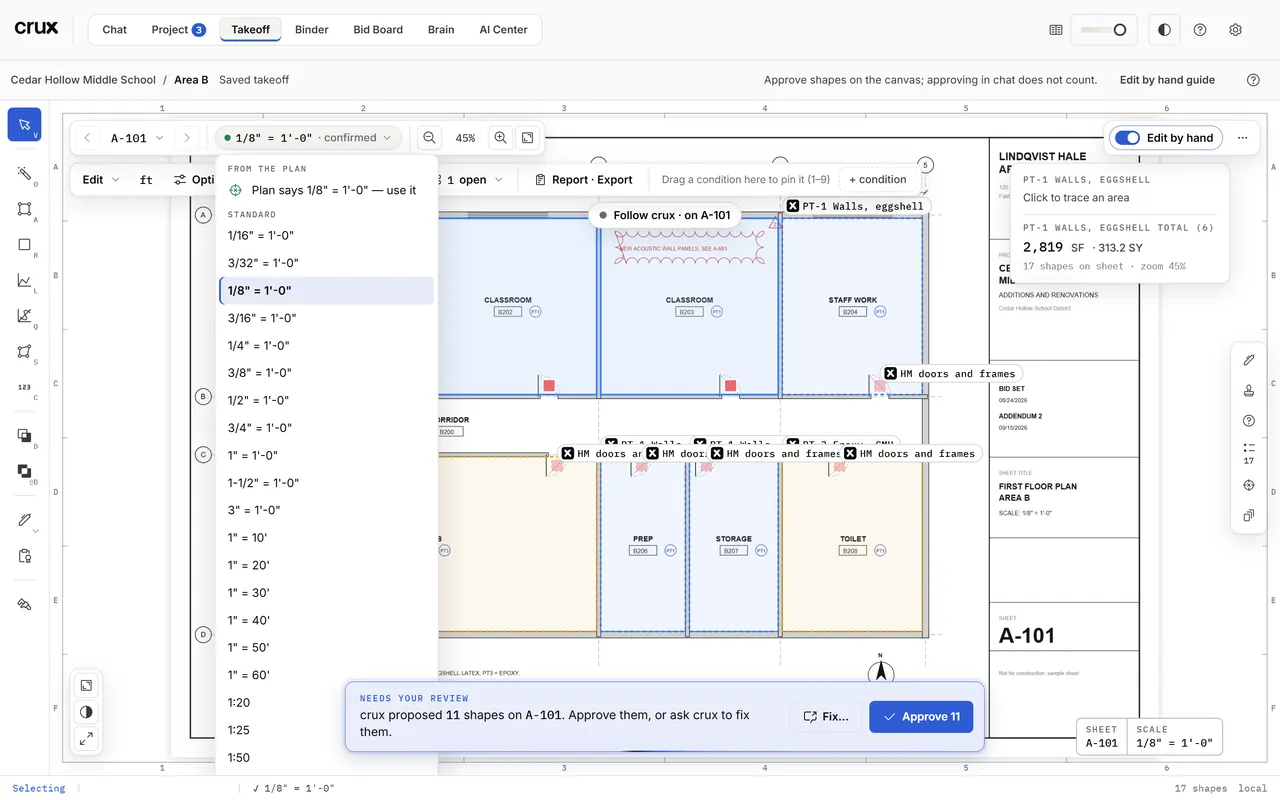Click the Report · Export button
Viewport: 1280px width, 800px height.
584,180
